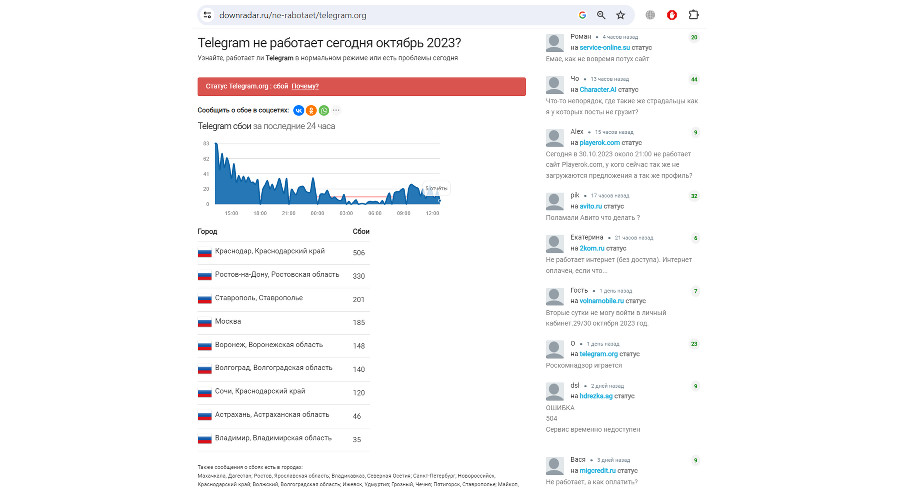Click the zoom magnifier icon in address bar
The height and width of the screenshot is (490, 900).
click(601, 15)
